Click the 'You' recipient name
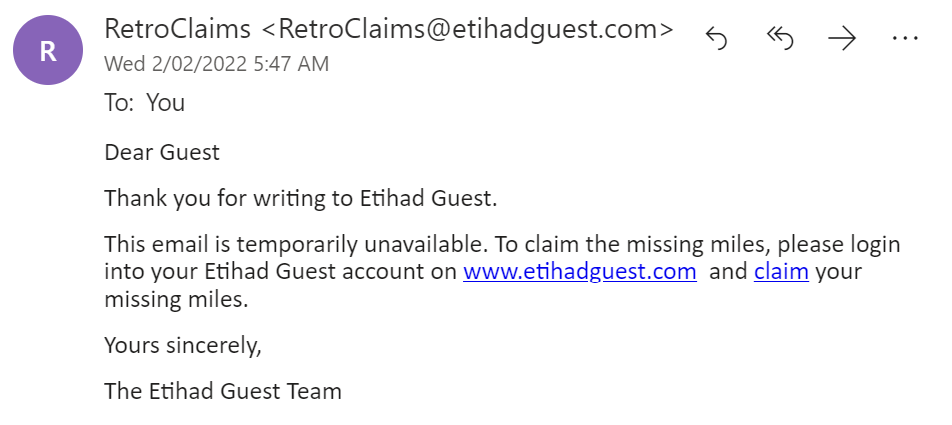 coord(165,102)
